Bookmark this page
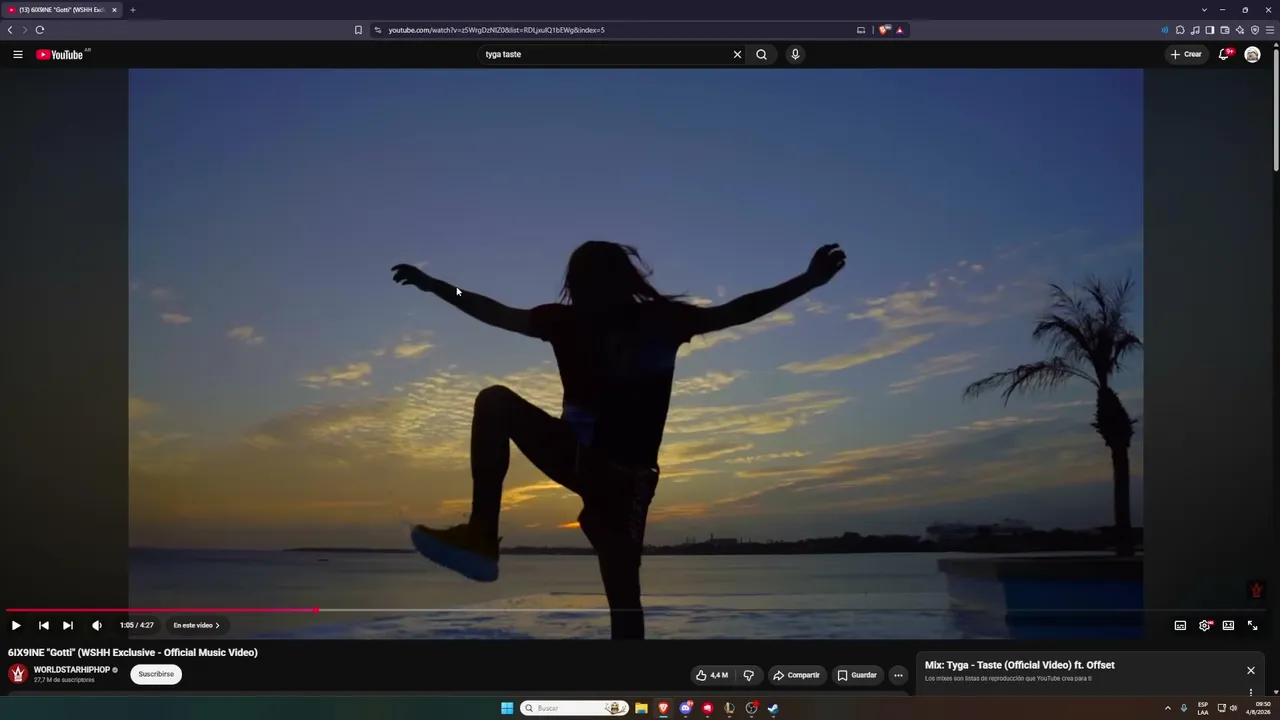Image resolution: width=1280 pixels, height=720 pixels. [x=358, y=30]
